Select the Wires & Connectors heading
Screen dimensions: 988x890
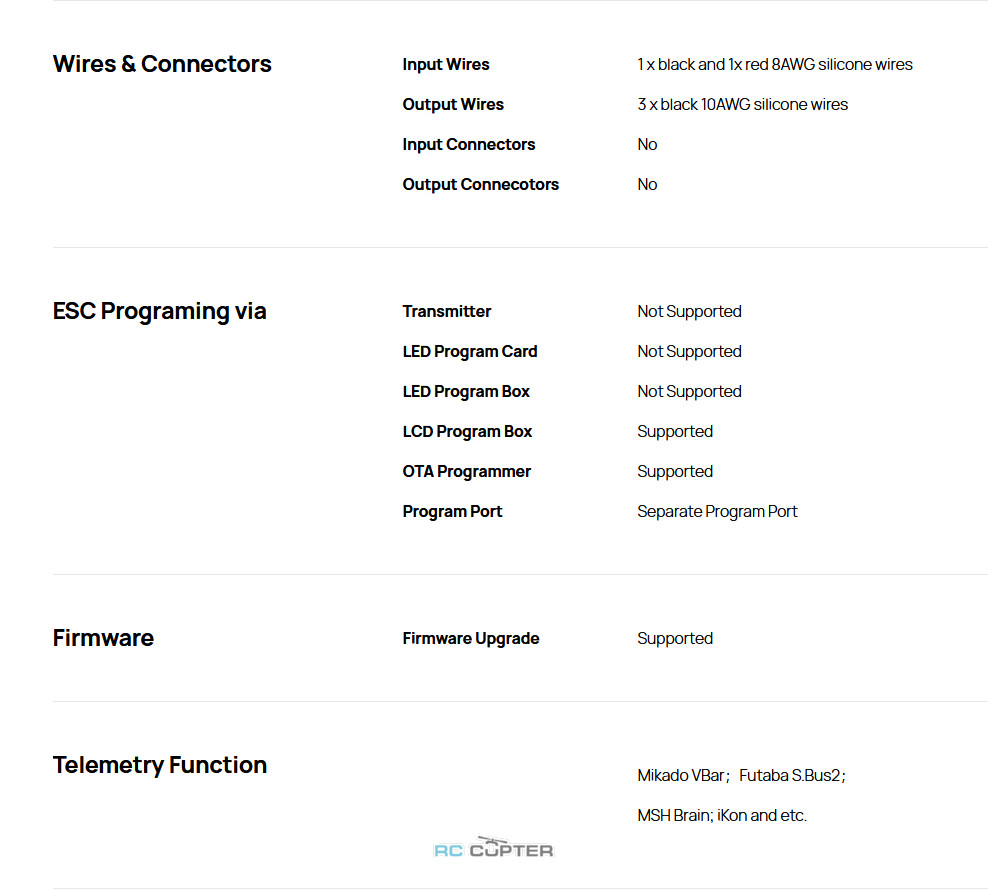(162, 64)
